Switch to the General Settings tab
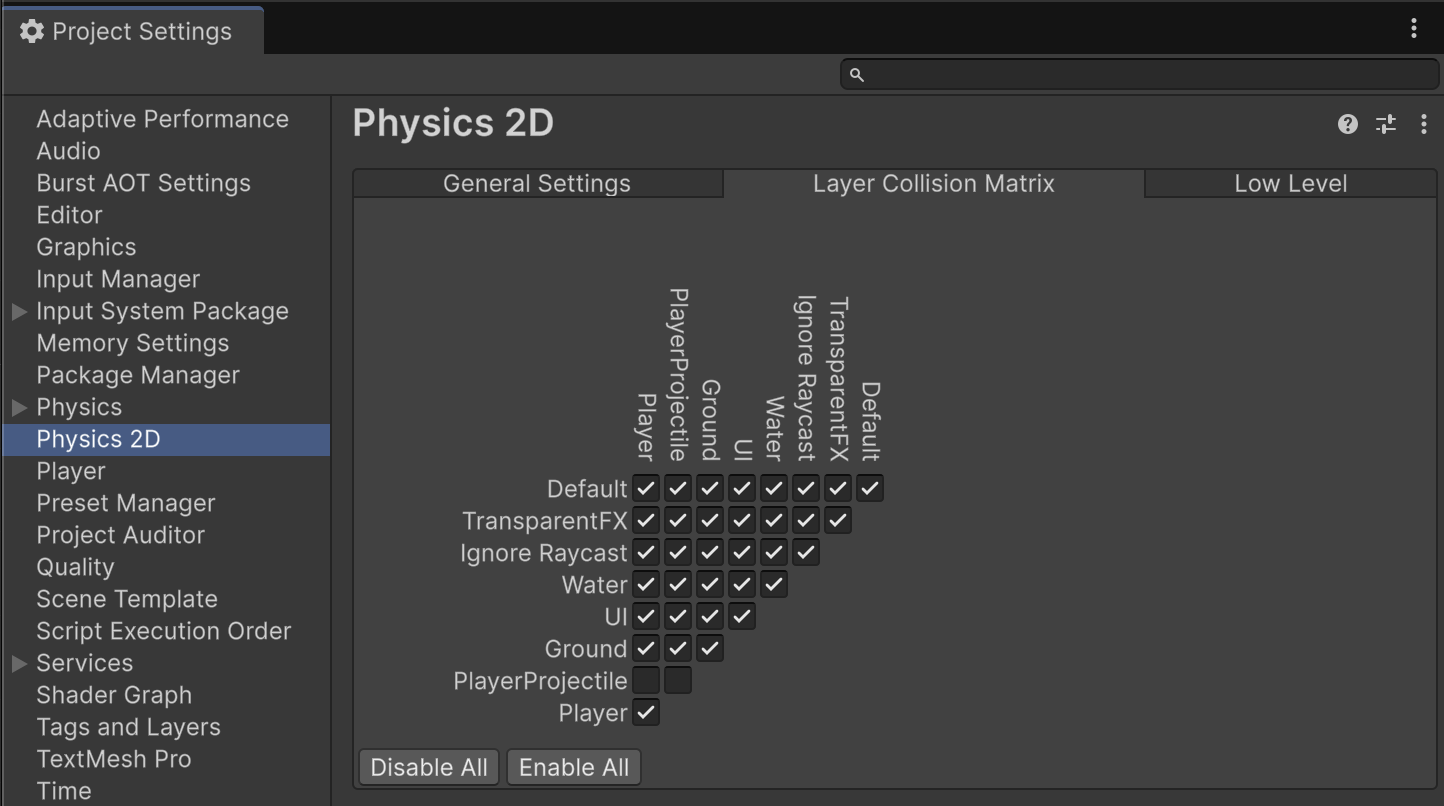1444x806 pixels. [x=538, y=184]
